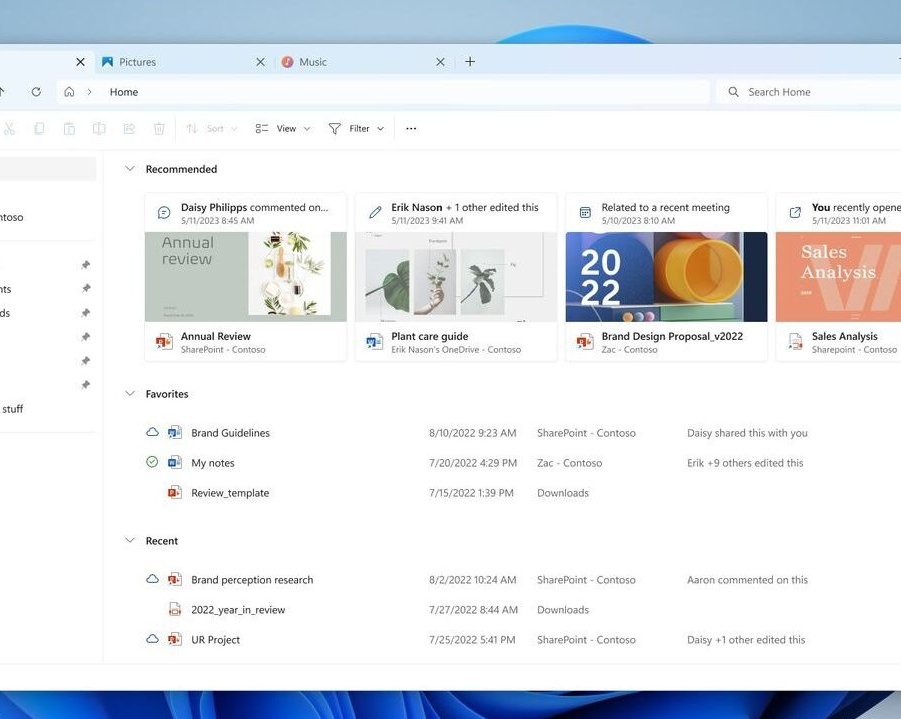Click the Copy icon in toolbar

point(39,129)
